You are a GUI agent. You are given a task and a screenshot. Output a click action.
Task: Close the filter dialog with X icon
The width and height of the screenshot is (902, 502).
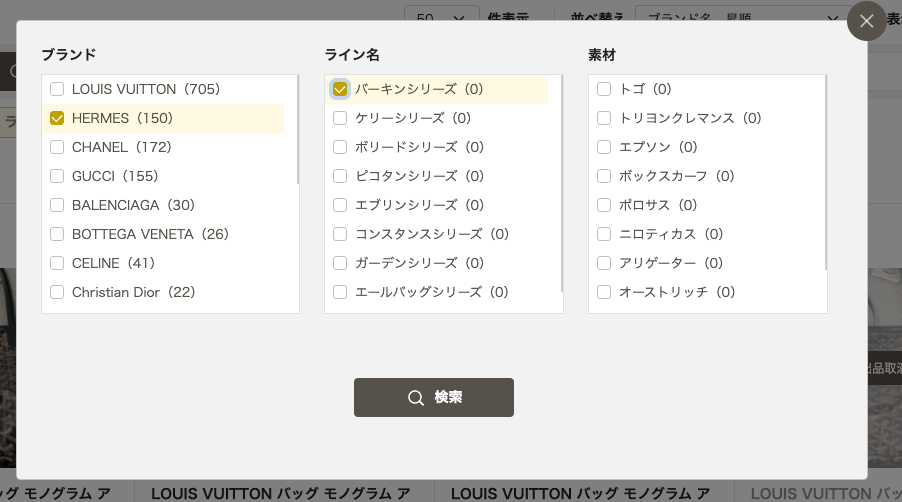tap(866, 21)
